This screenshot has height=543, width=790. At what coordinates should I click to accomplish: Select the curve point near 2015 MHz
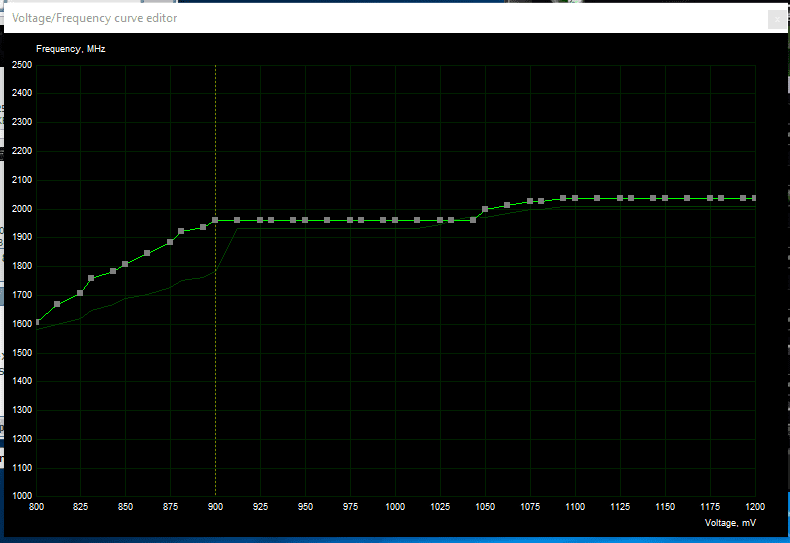pos(507,205)
